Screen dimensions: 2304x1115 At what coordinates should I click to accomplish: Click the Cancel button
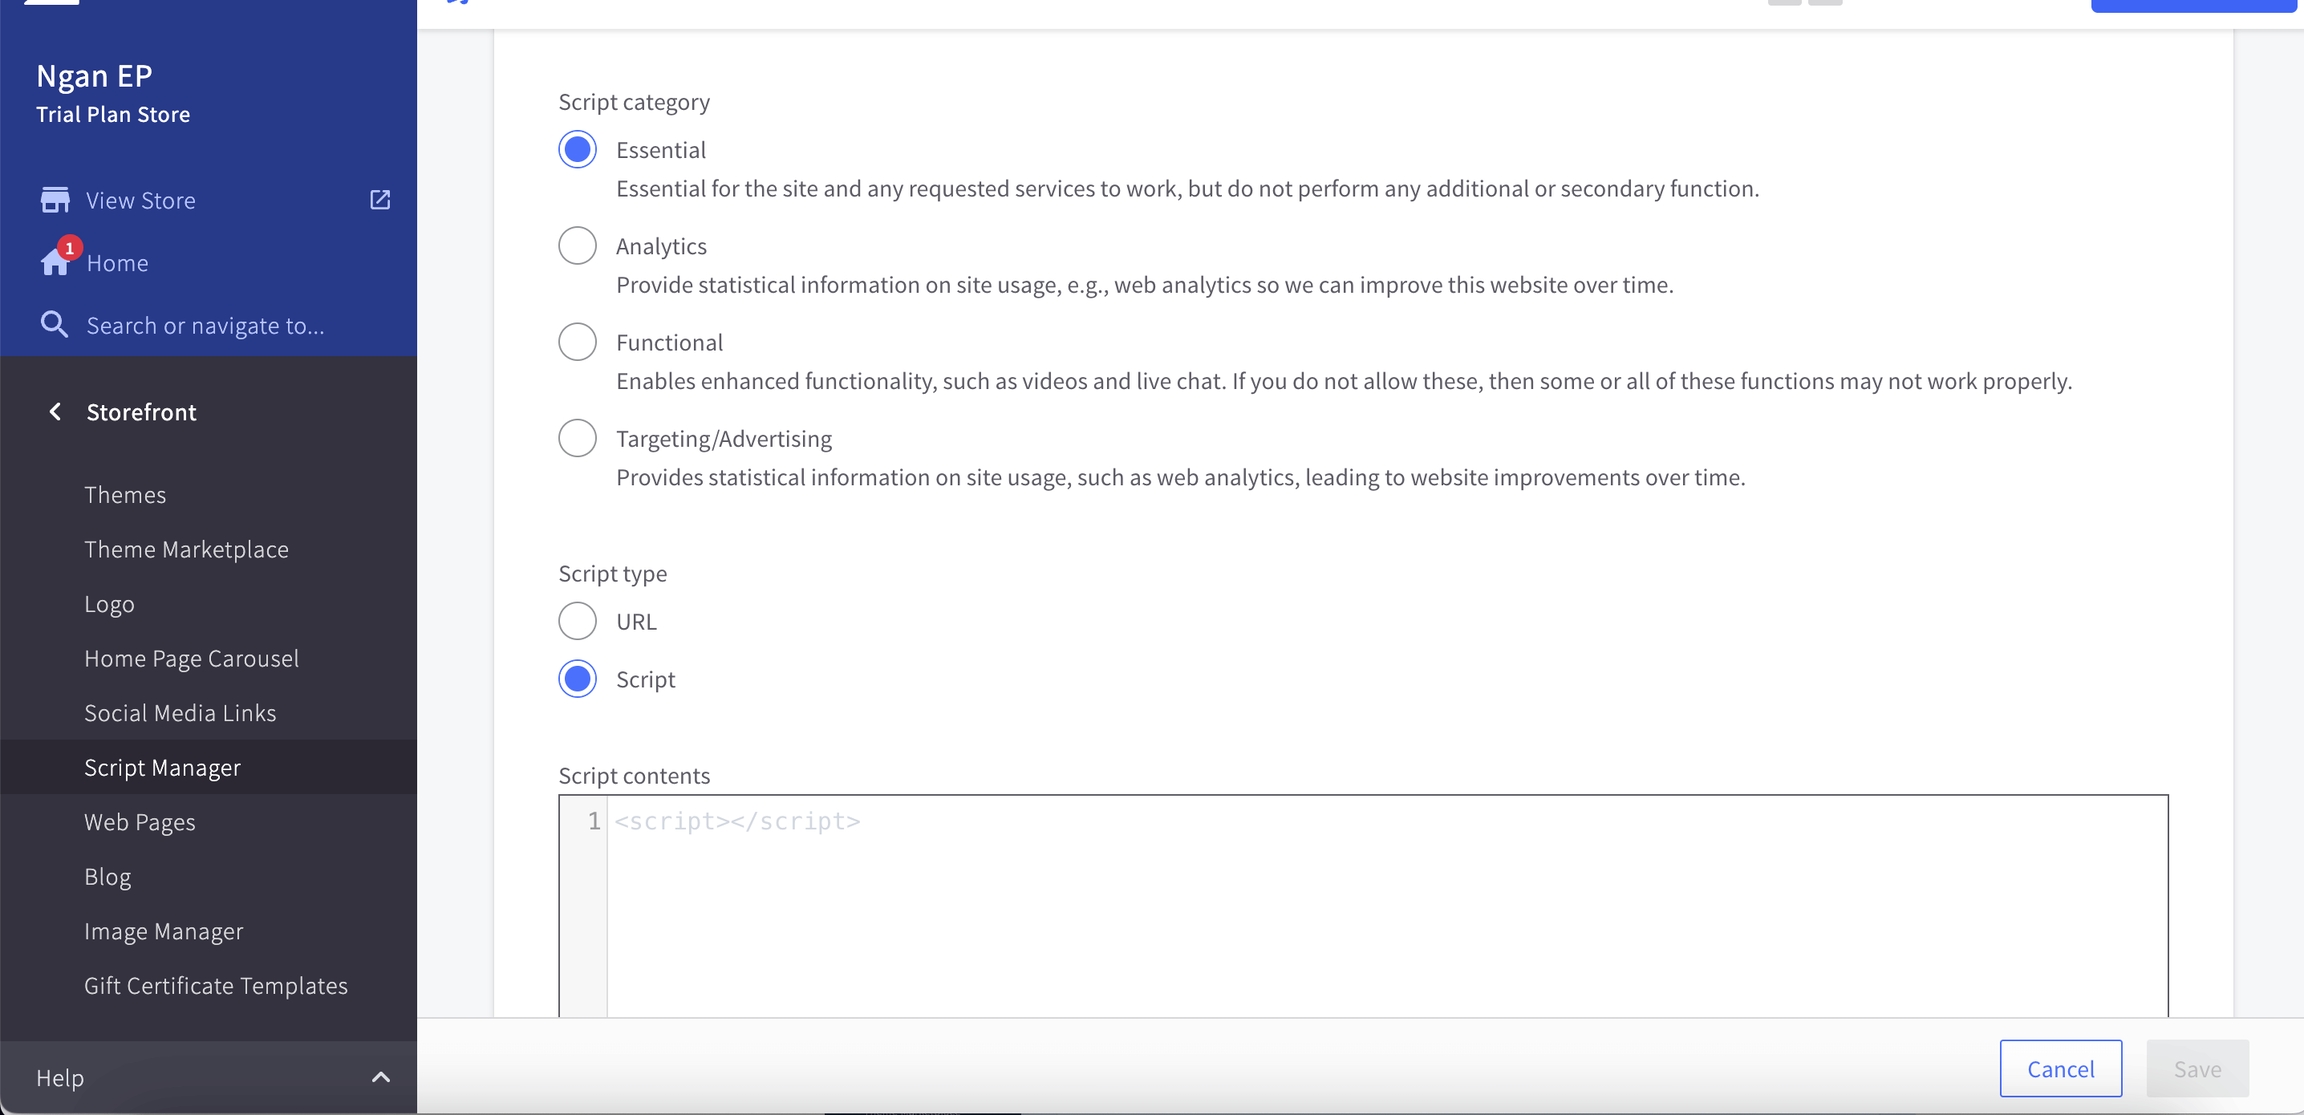pyautogui.click(x=2060, y=1068)
